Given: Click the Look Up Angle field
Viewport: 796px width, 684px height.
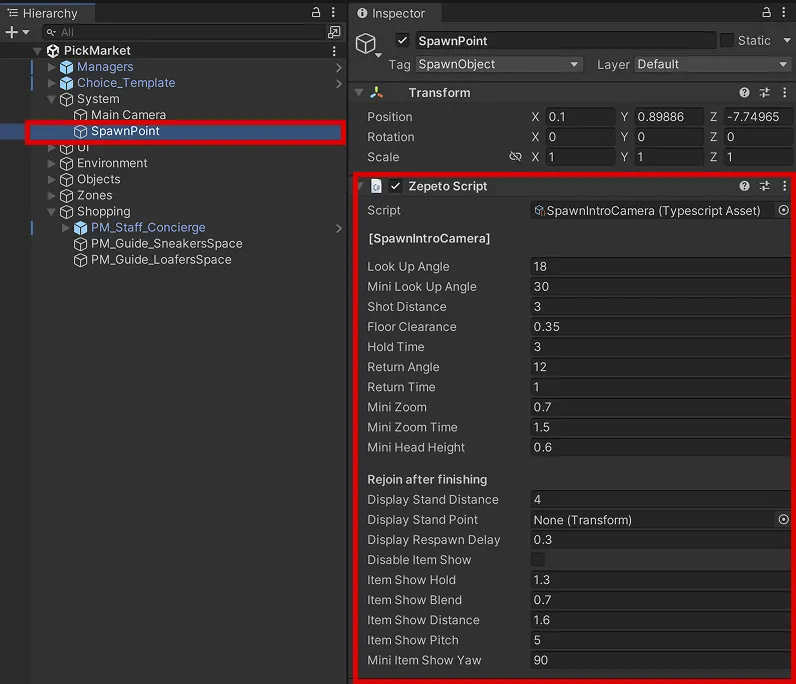Looking at the screenshot, I should 660,267.
